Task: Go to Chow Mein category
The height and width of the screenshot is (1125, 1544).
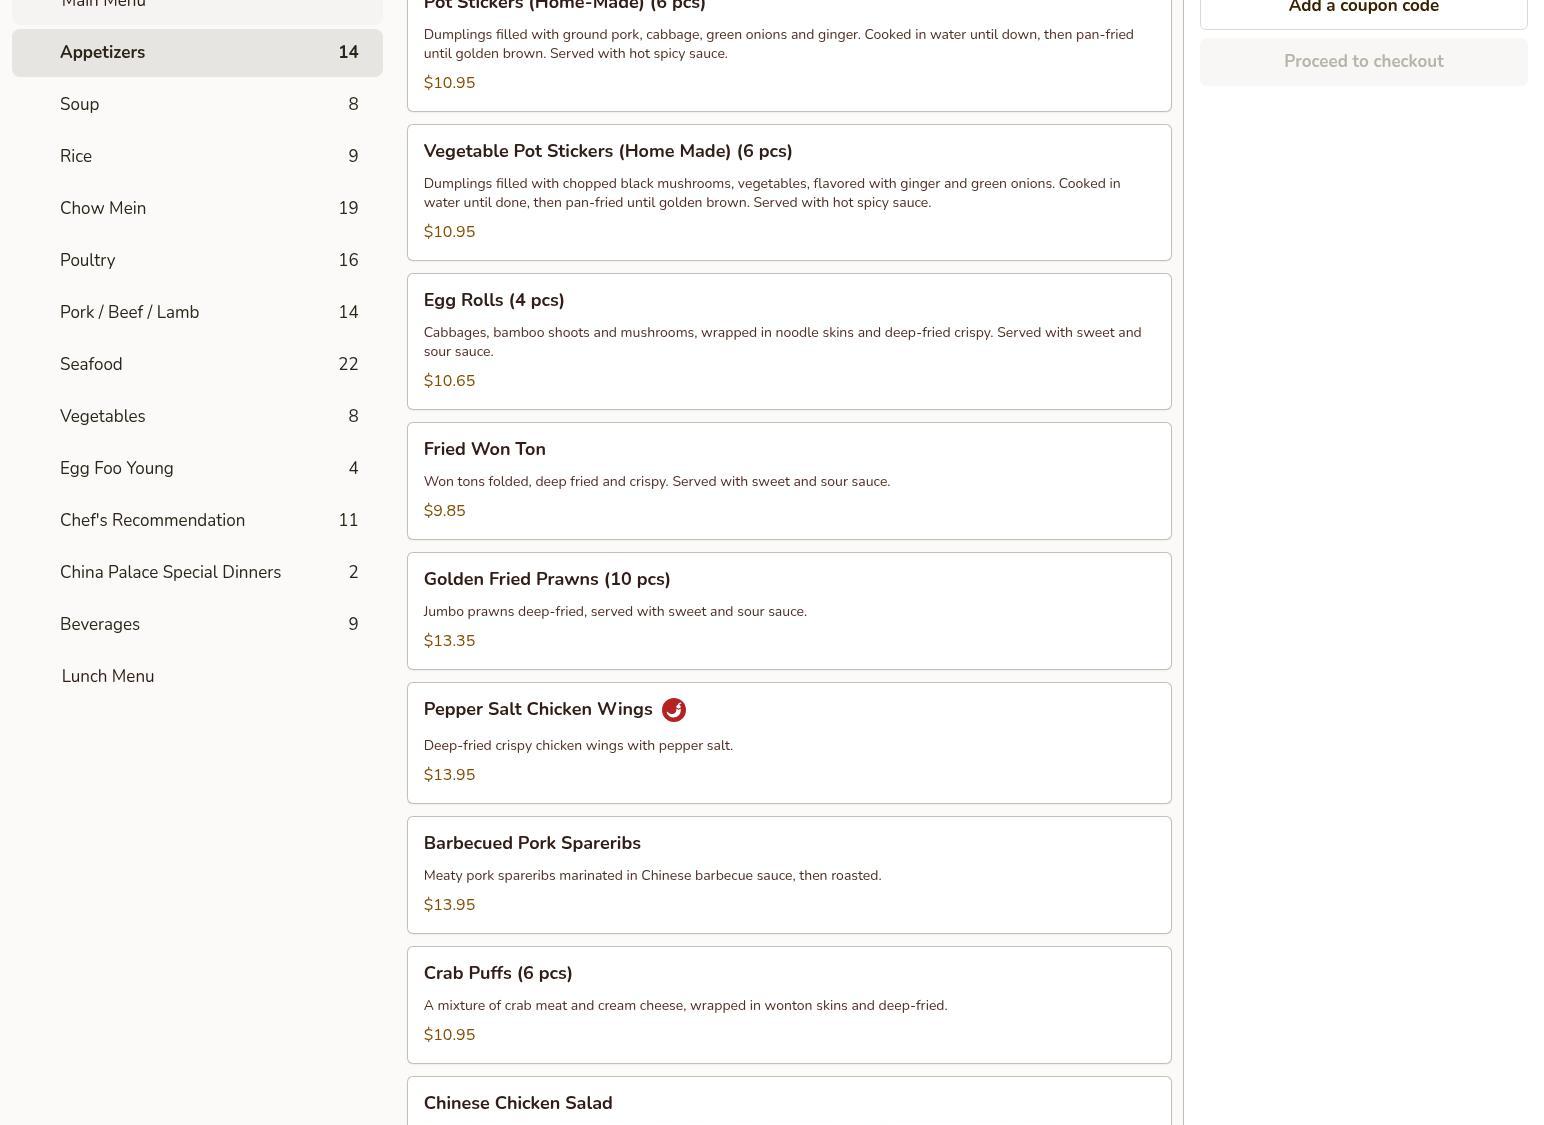Action: coord(197,209)
